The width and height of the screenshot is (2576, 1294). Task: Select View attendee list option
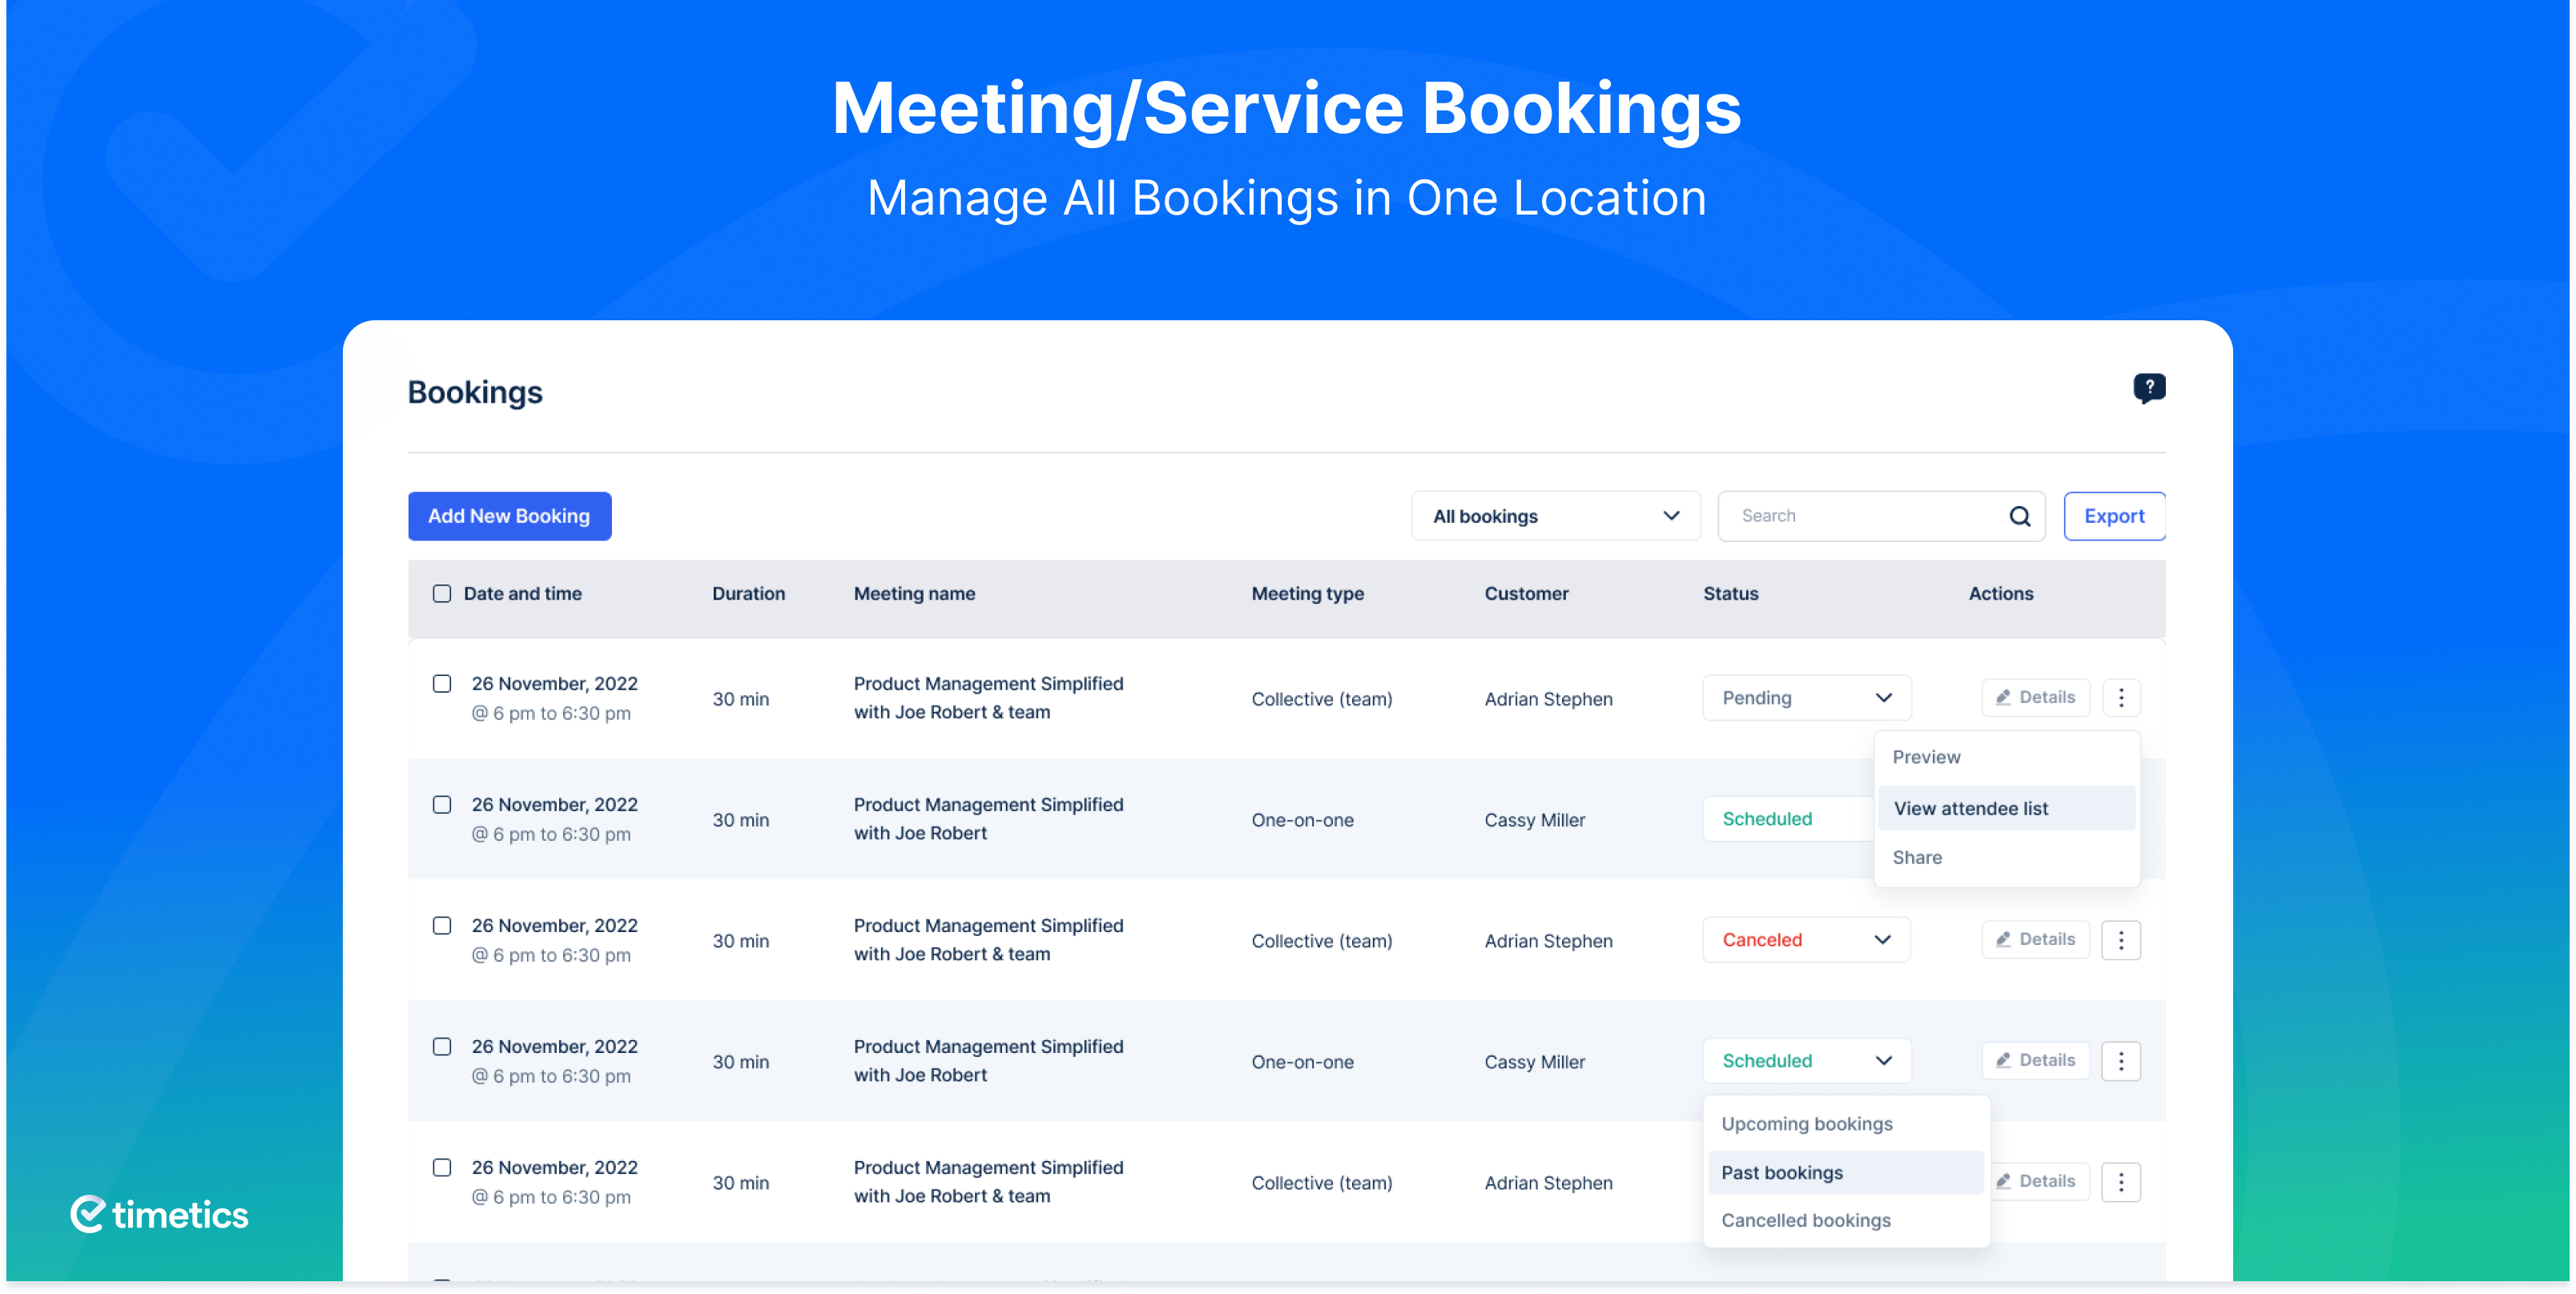[x=2006, y=808]
